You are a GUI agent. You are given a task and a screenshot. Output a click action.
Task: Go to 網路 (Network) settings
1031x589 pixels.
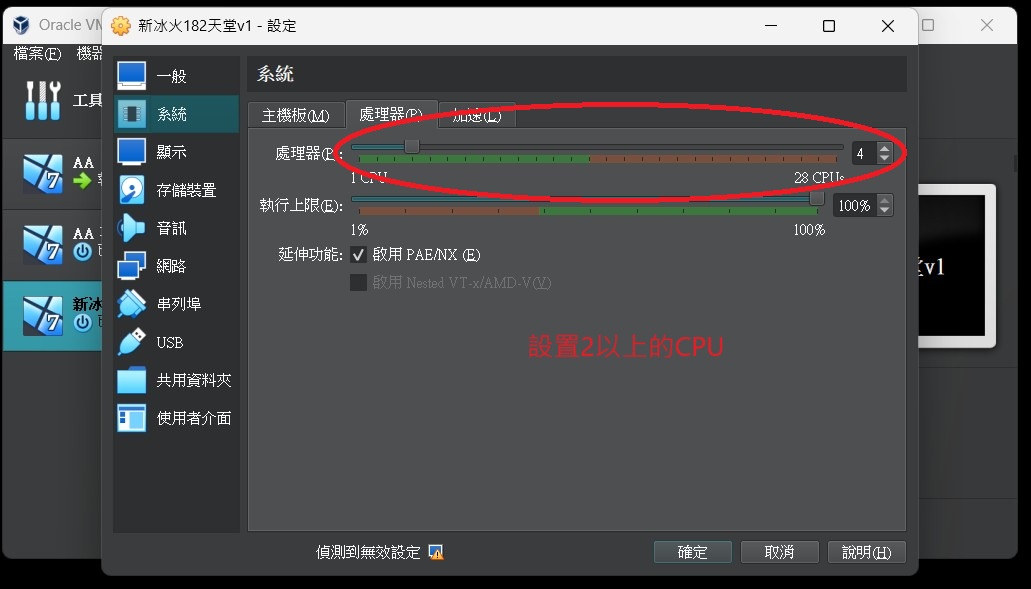tap(171, 266)
